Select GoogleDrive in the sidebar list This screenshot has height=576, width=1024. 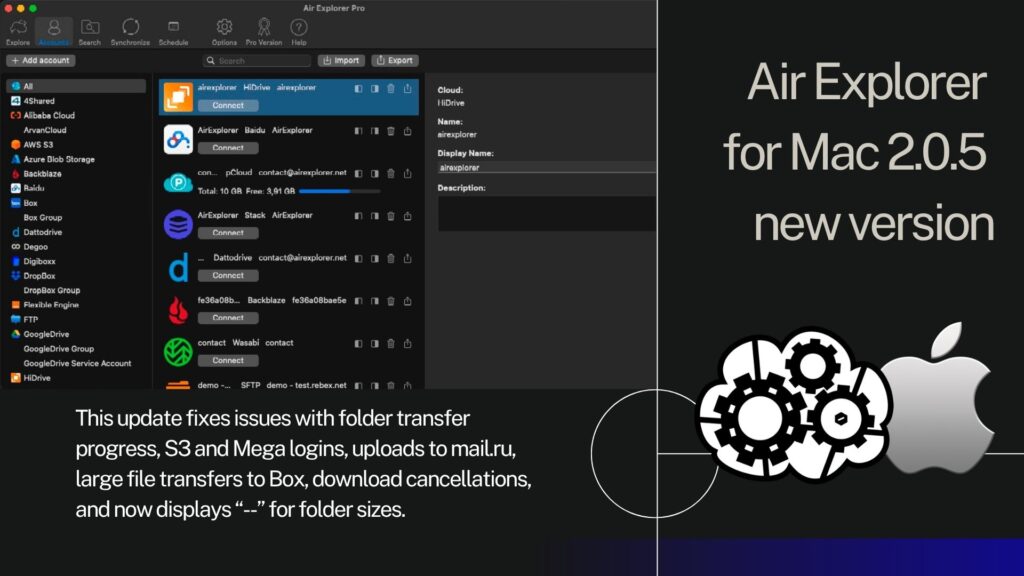pyautogui.click(x=44, y=334)
